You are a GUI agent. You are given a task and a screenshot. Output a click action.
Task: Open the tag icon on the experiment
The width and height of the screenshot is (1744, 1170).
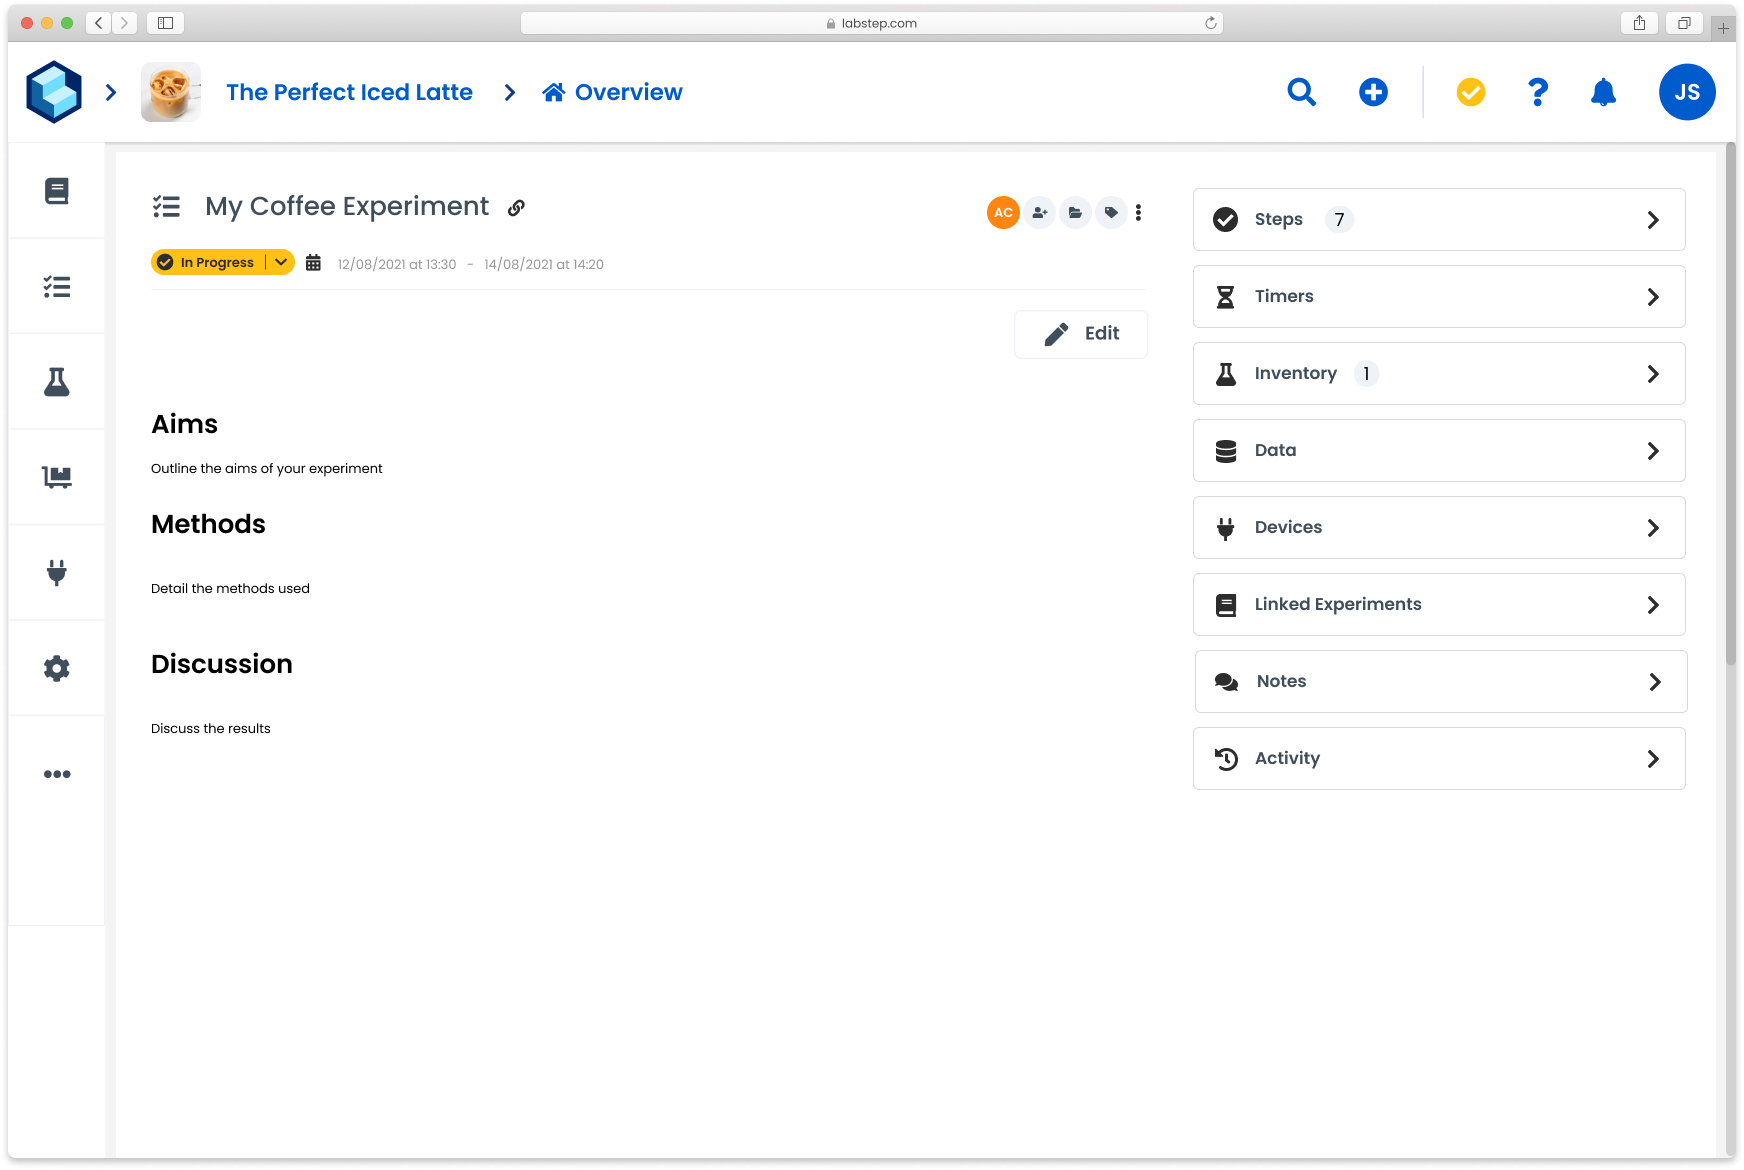tap(1111, 212)
